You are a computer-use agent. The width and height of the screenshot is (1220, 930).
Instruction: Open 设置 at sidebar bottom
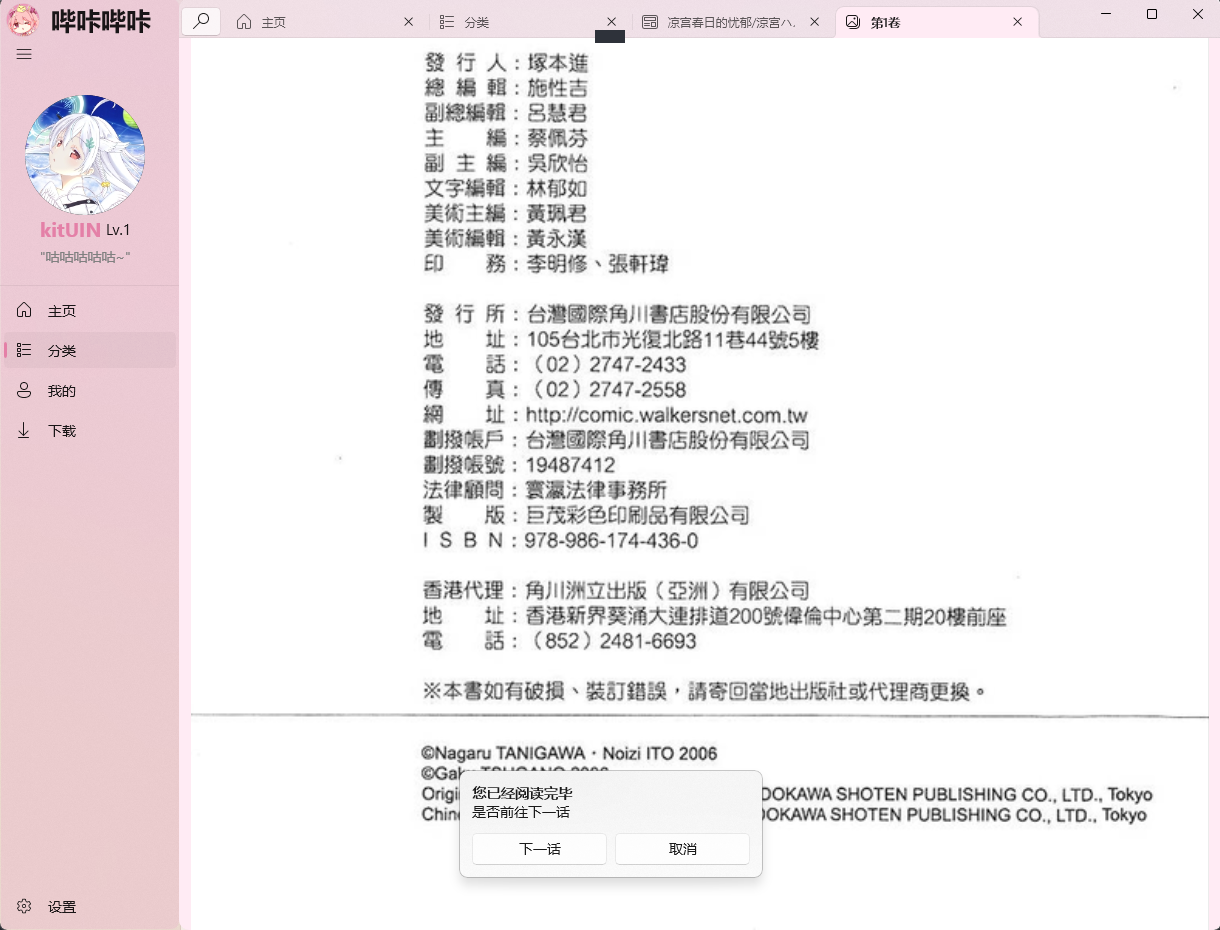pos(90,907)
